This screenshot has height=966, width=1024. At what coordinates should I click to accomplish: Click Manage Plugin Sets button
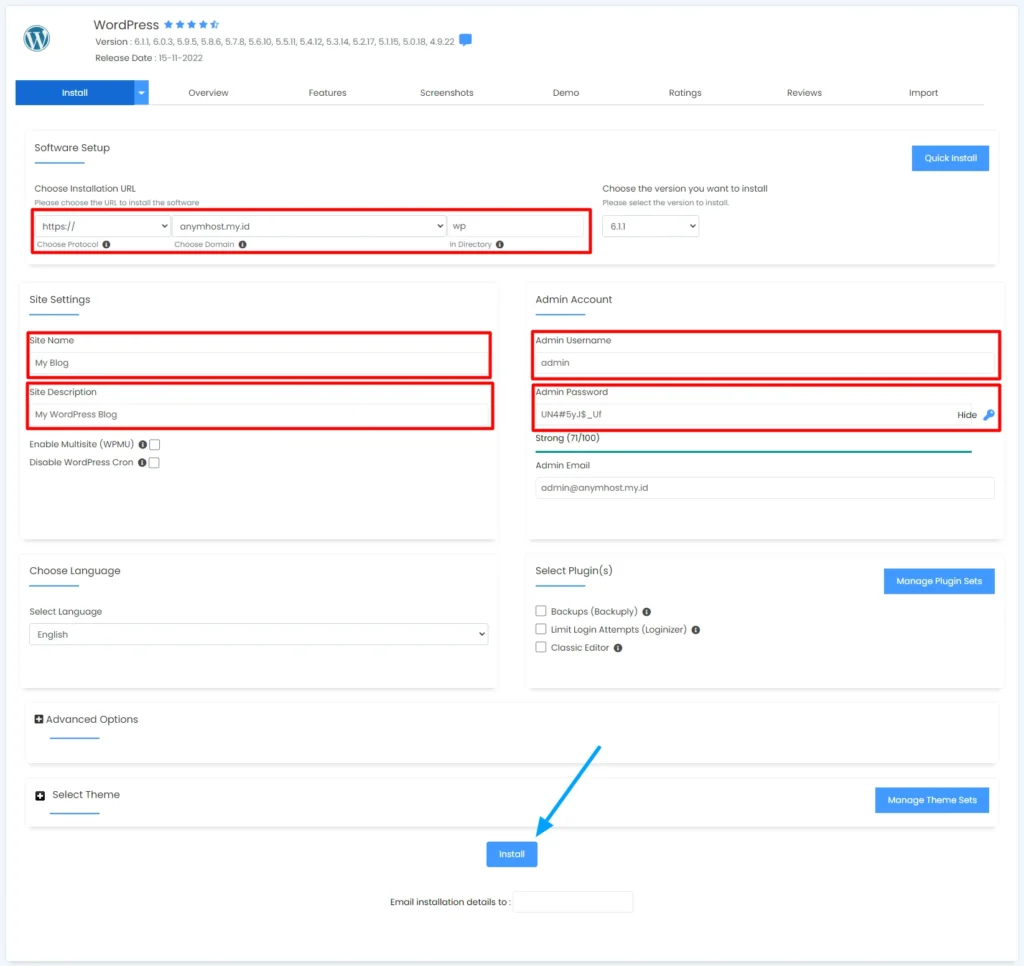939,581
